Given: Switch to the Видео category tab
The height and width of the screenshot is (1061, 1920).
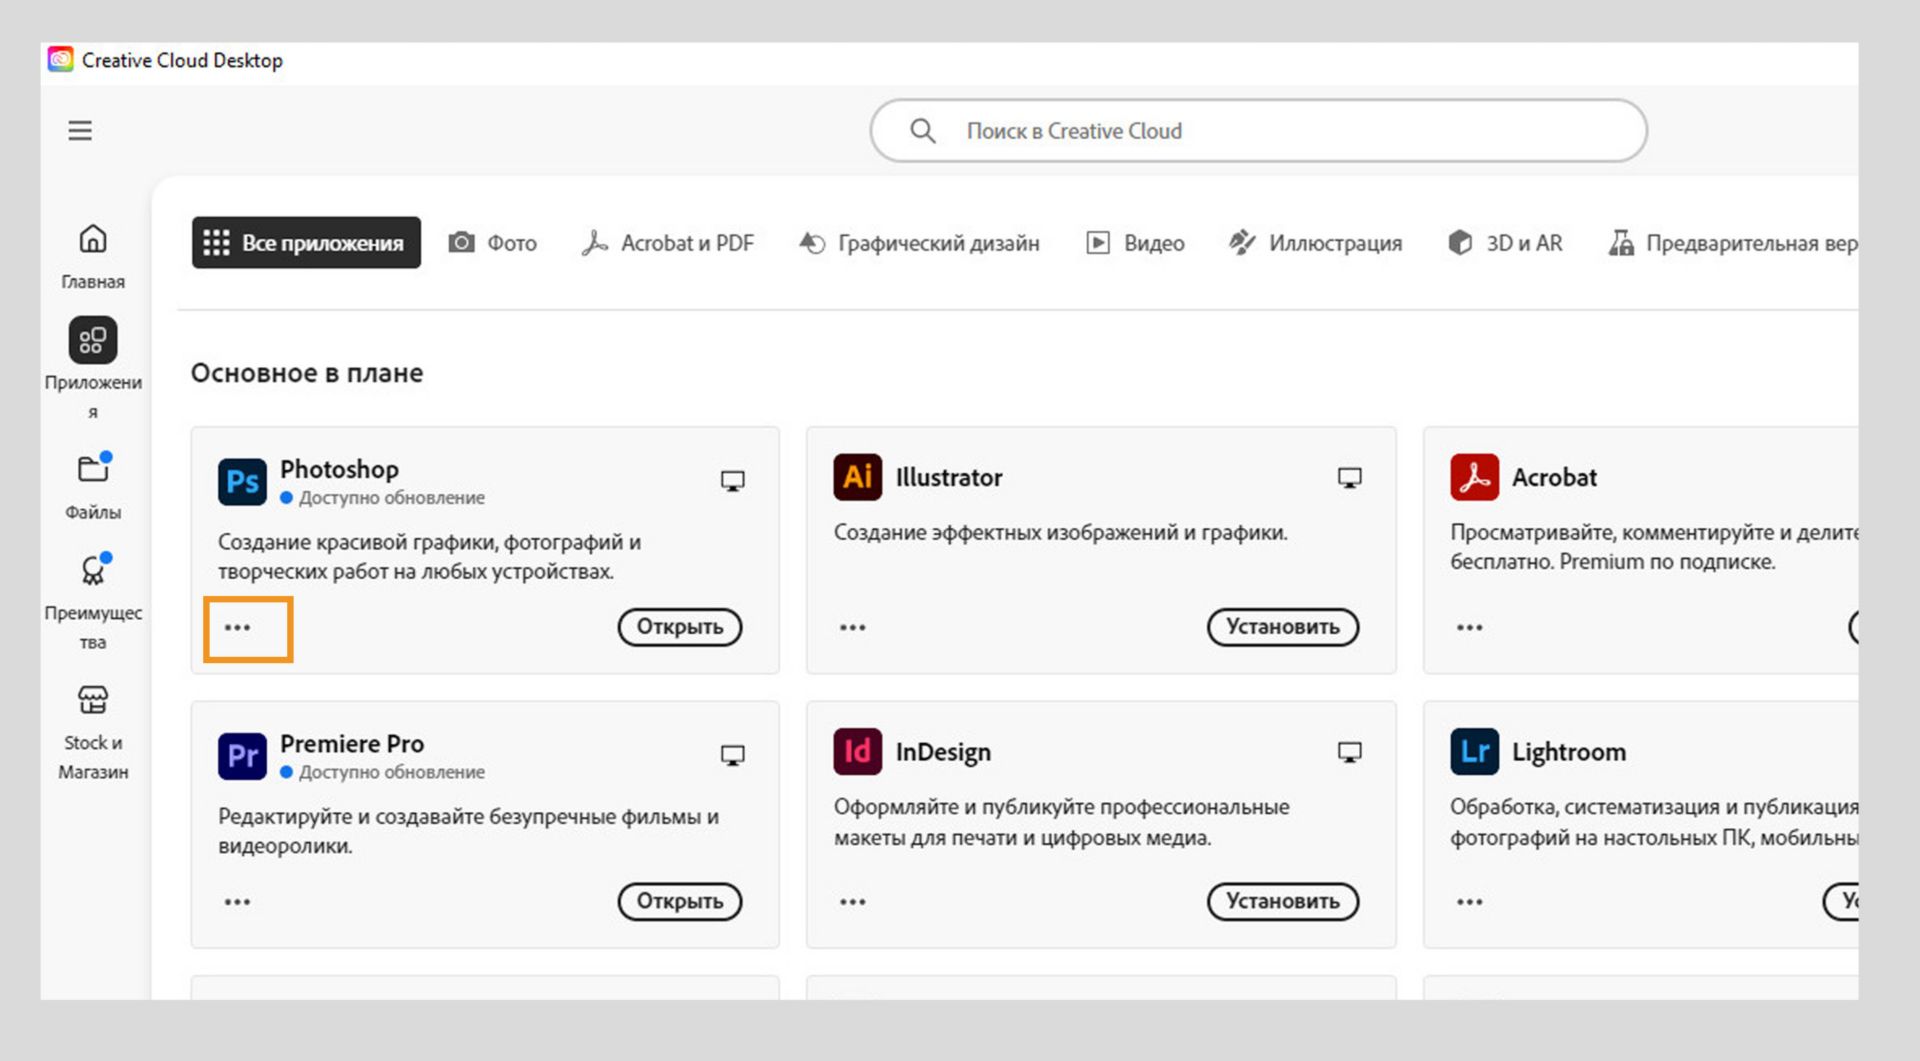Looking at the screenshot, I should [1136, 243].
